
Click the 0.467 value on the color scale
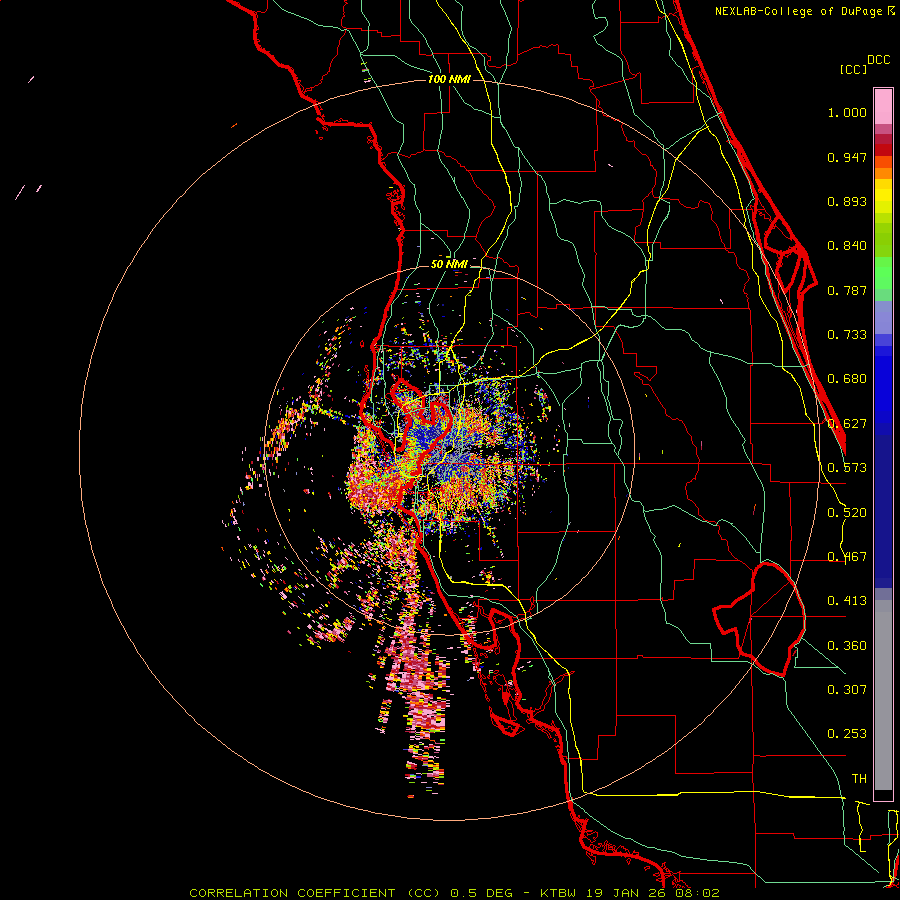pos(847,557)
